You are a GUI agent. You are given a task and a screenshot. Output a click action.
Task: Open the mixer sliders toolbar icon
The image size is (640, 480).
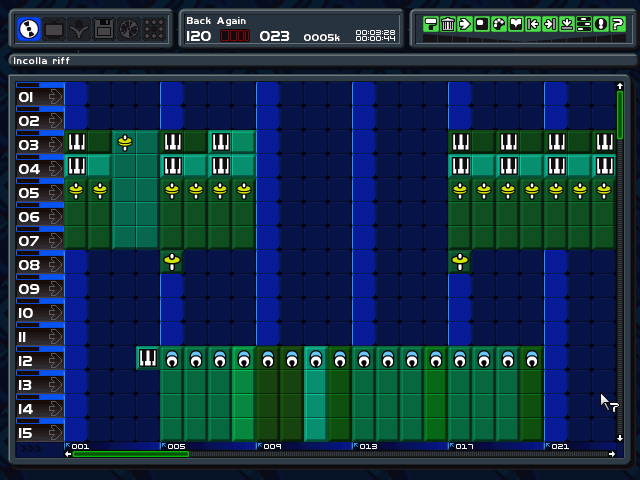pos(584,24)
